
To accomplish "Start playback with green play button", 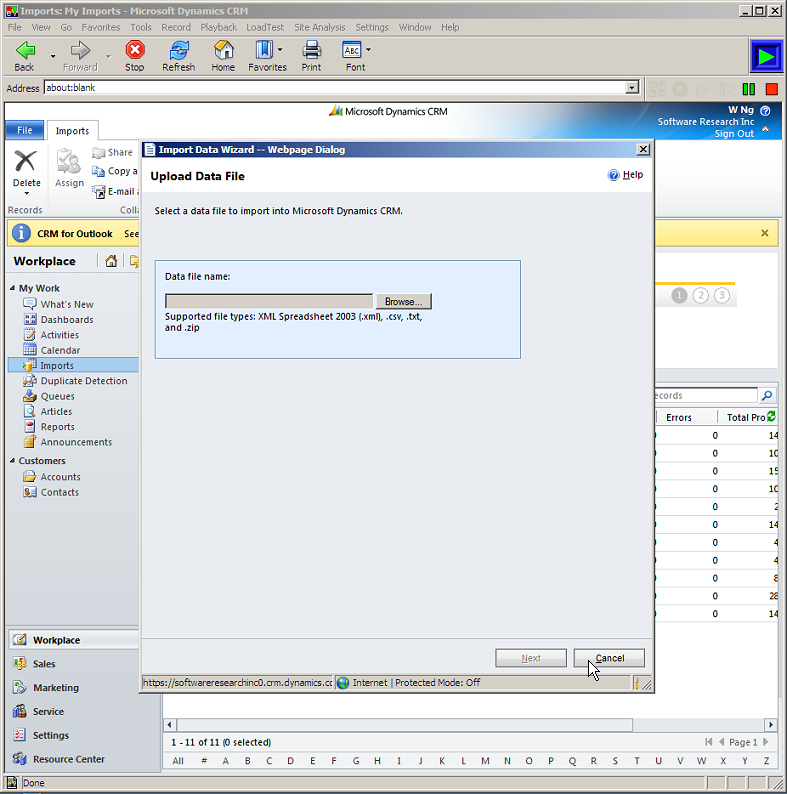I will click(x=766, y=56).
